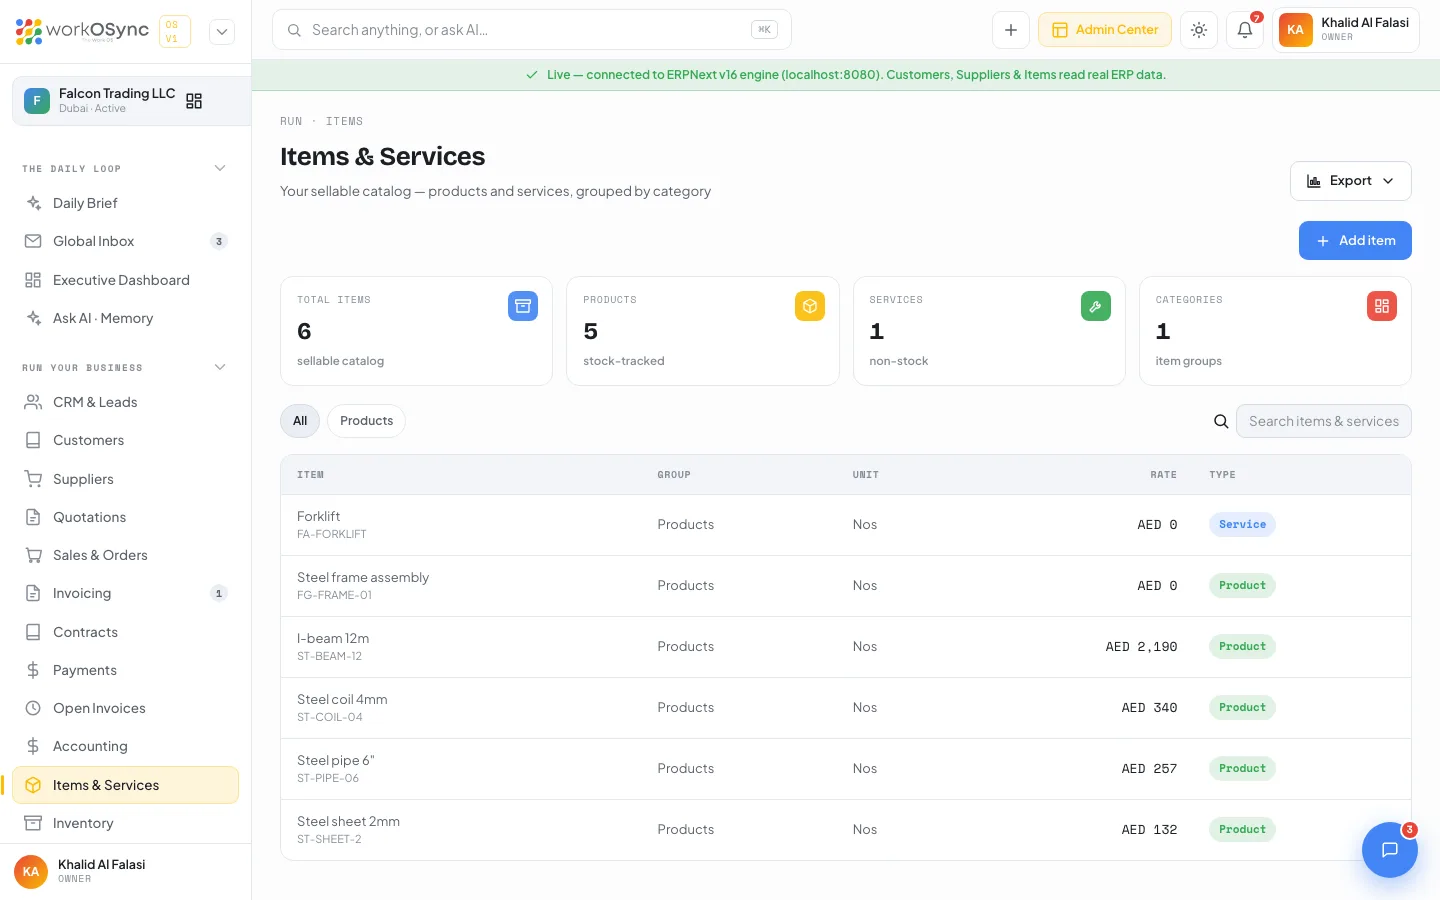Open Ask AI · Memory
Image resolution: width=1440 pixels, height=900 pixels.
(125, 318)
